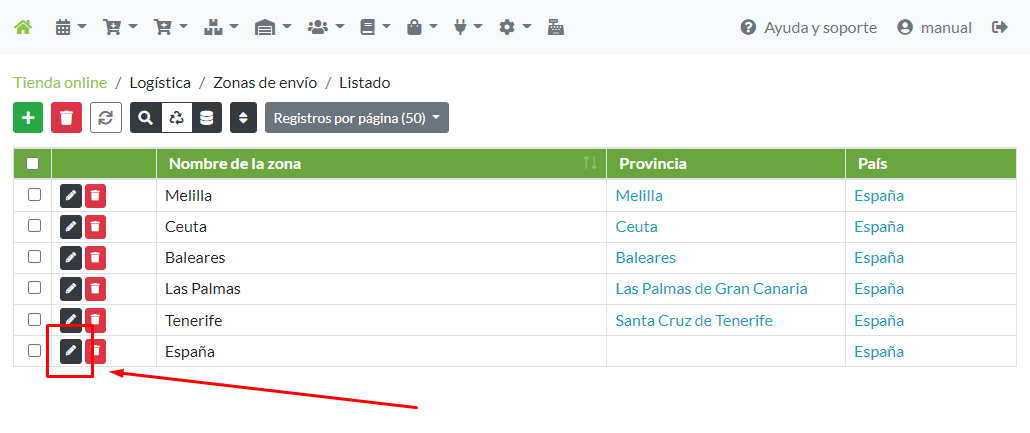Edit the Melilla zone with pencil icon
Viewport: 1030px width, 433px height.
71,196
